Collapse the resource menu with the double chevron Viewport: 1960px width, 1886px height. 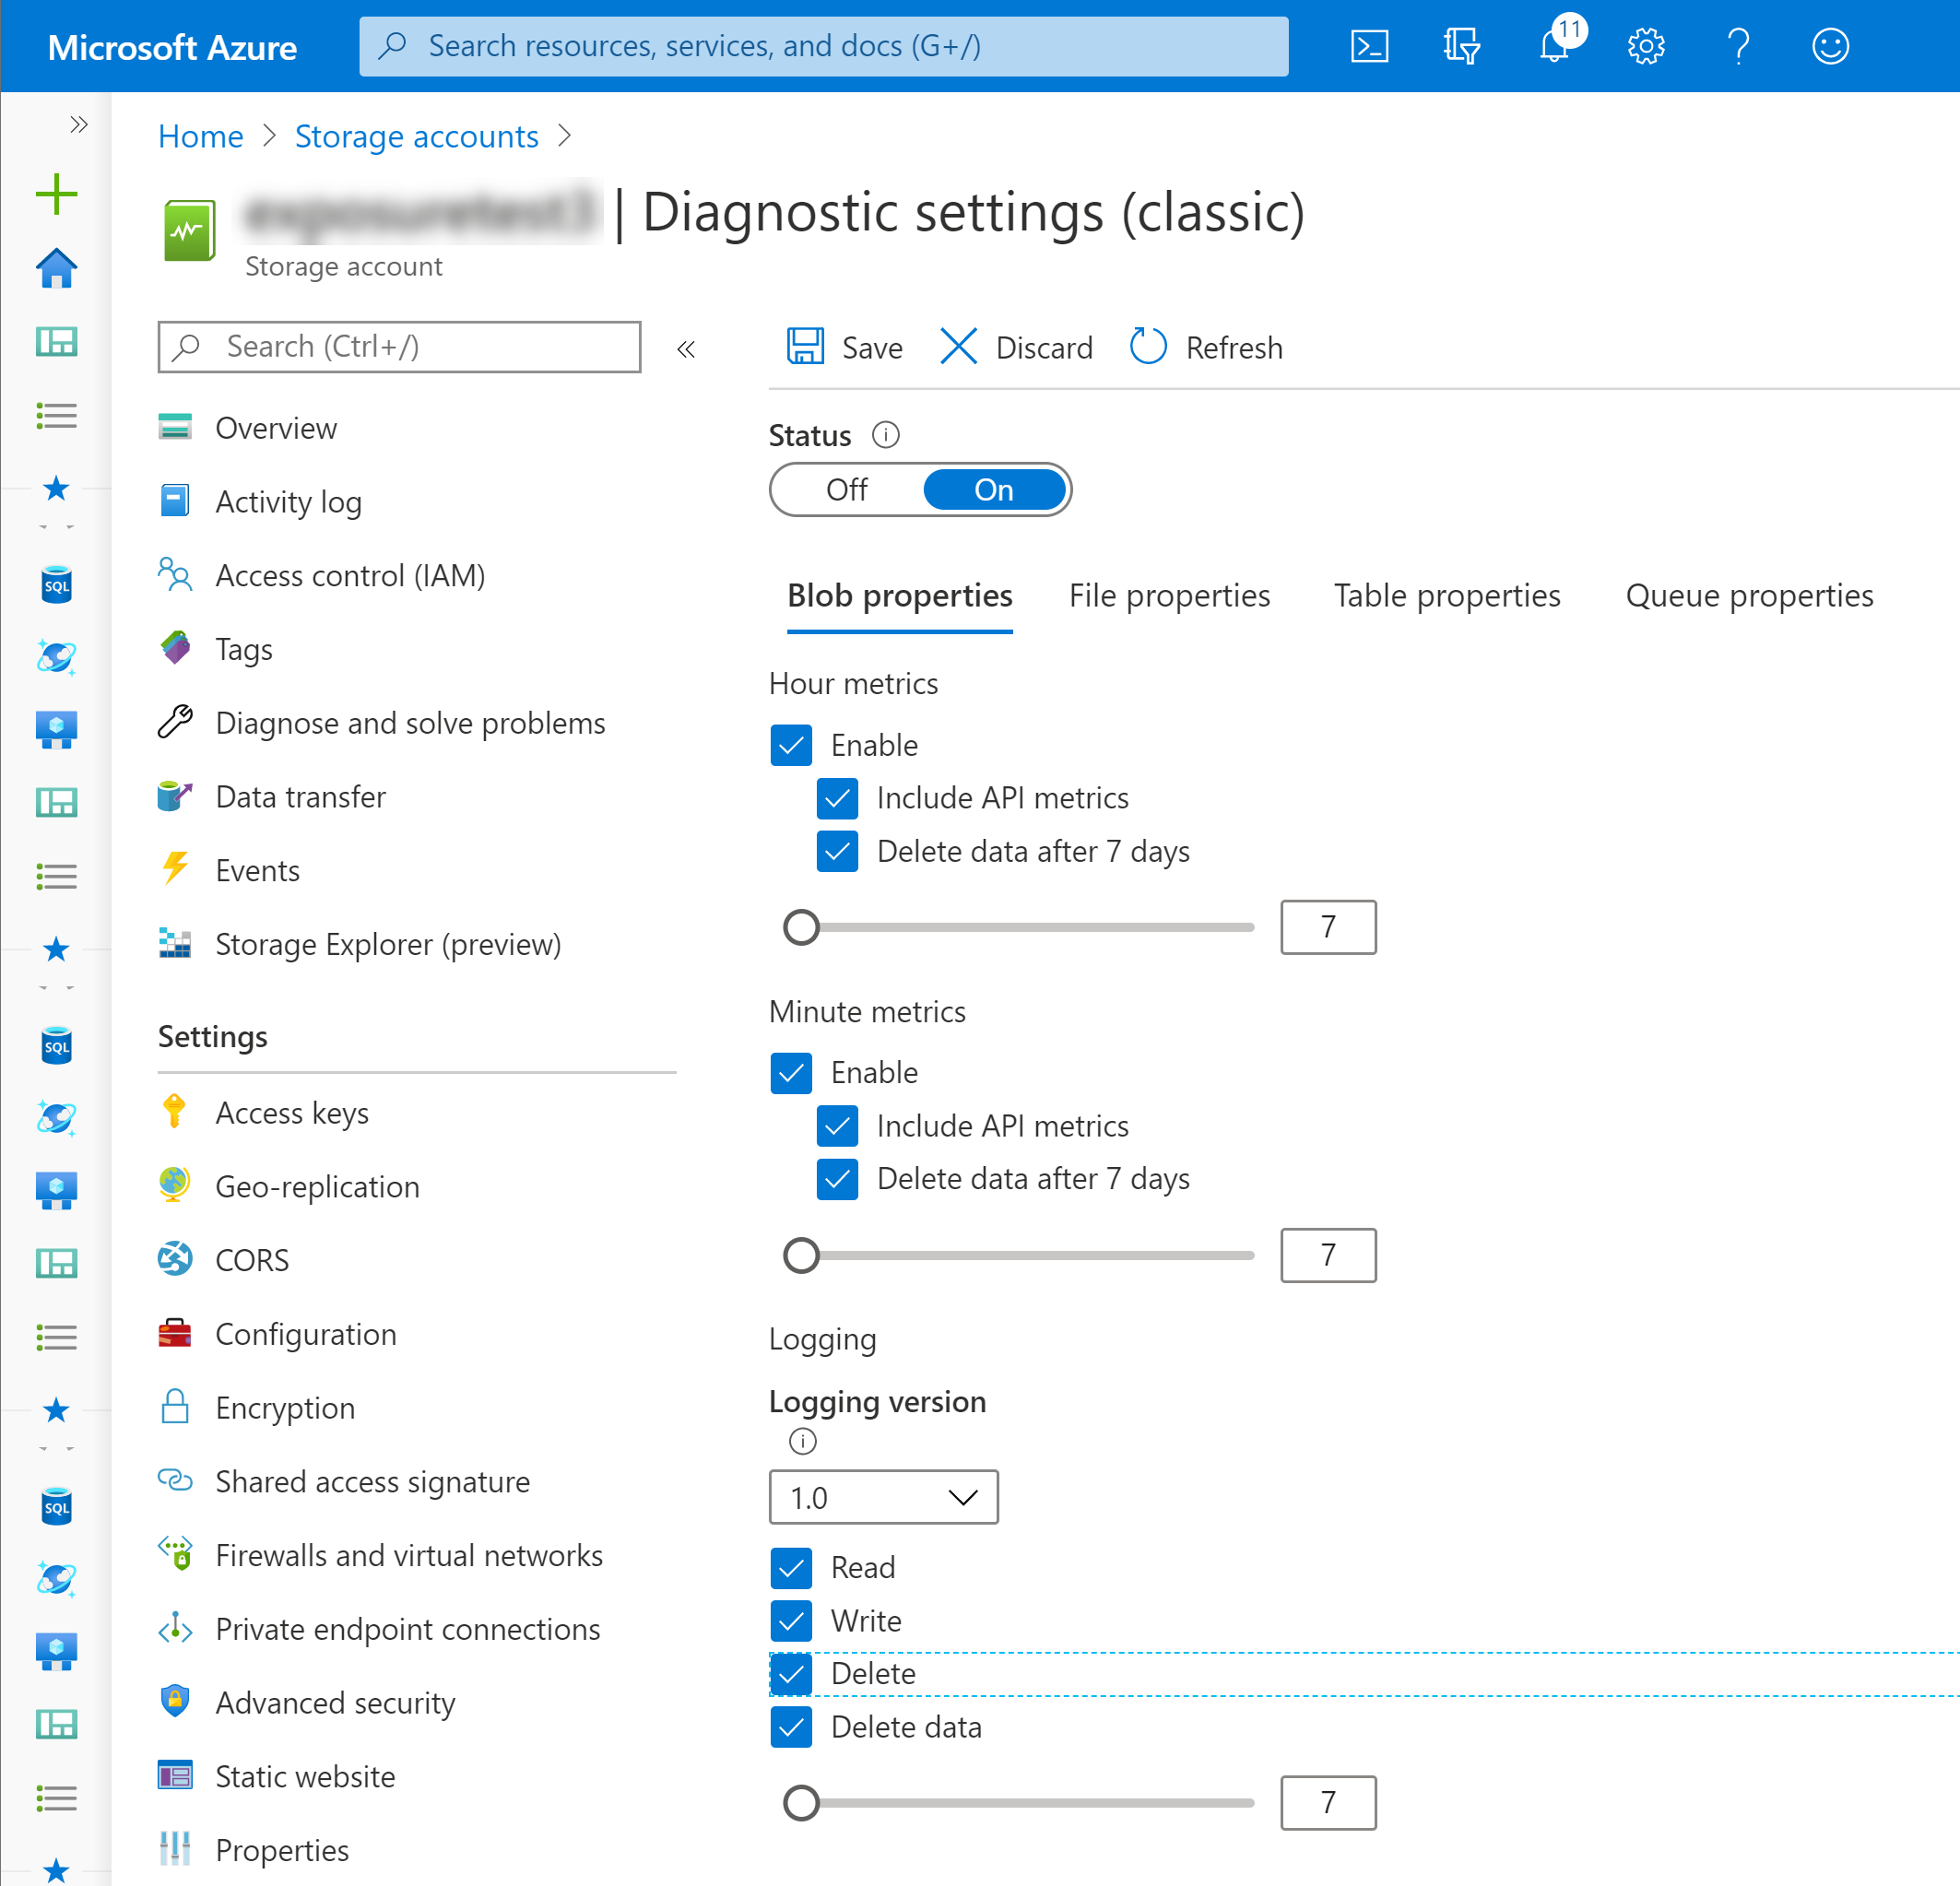coord(686,349)
